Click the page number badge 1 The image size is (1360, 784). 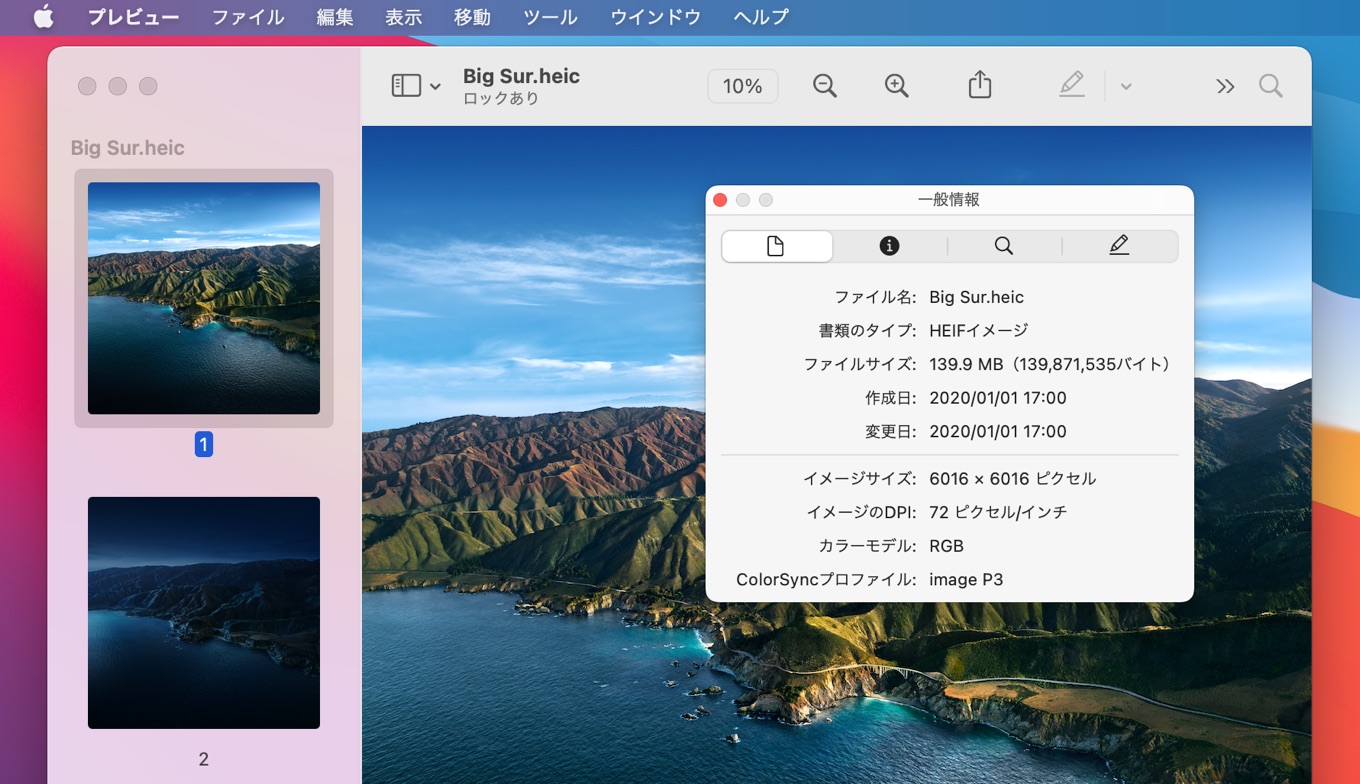204,444
